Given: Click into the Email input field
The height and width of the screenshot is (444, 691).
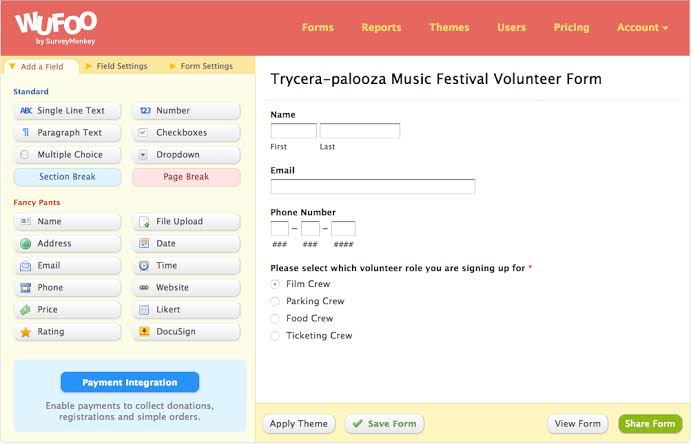Looking at the screenshot, I should (x=372, y=186).
